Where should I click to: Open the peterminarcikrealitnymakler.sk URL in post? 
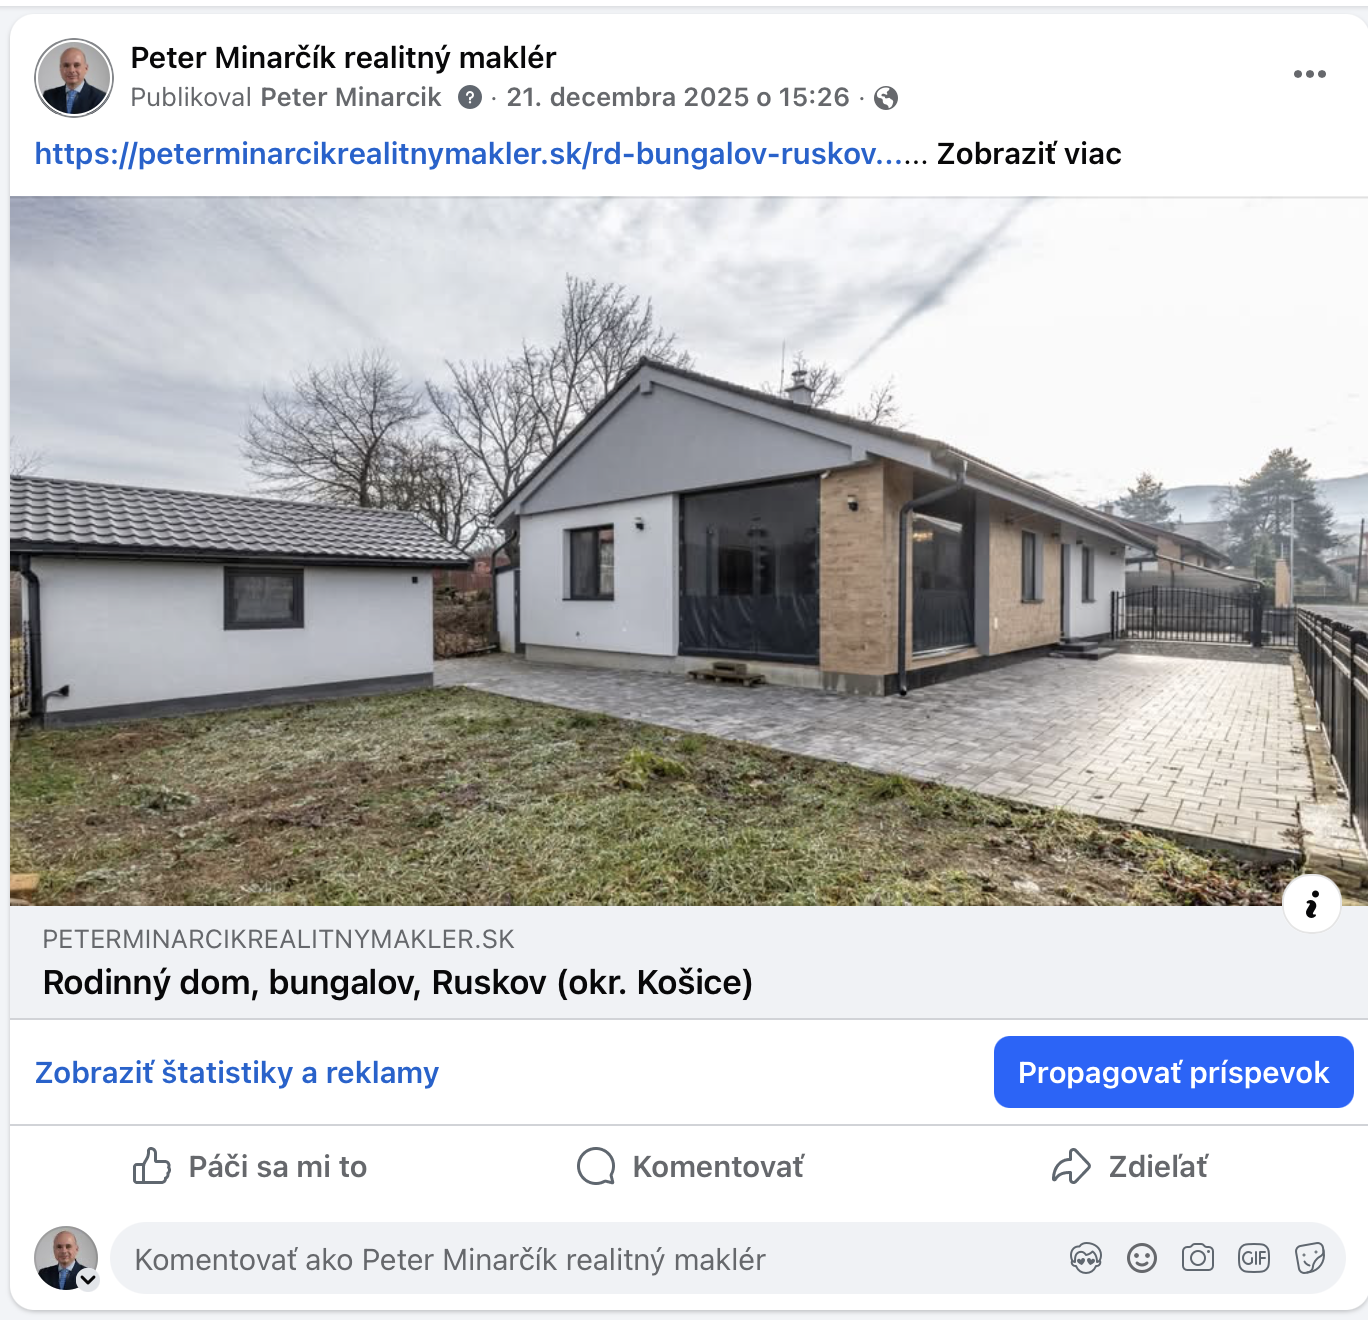[x=470, y=154]
